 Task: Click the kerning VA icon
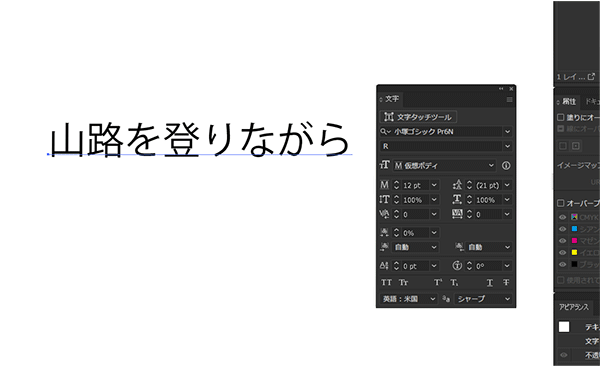[x=384, y=214]
